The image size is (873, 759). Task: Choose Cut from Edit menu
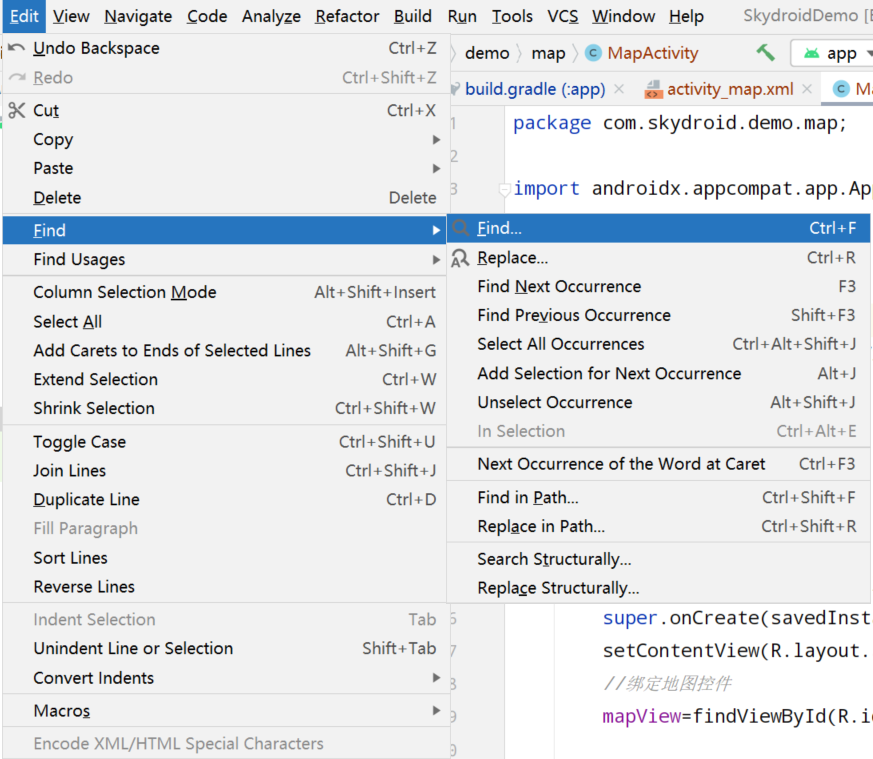225,110
